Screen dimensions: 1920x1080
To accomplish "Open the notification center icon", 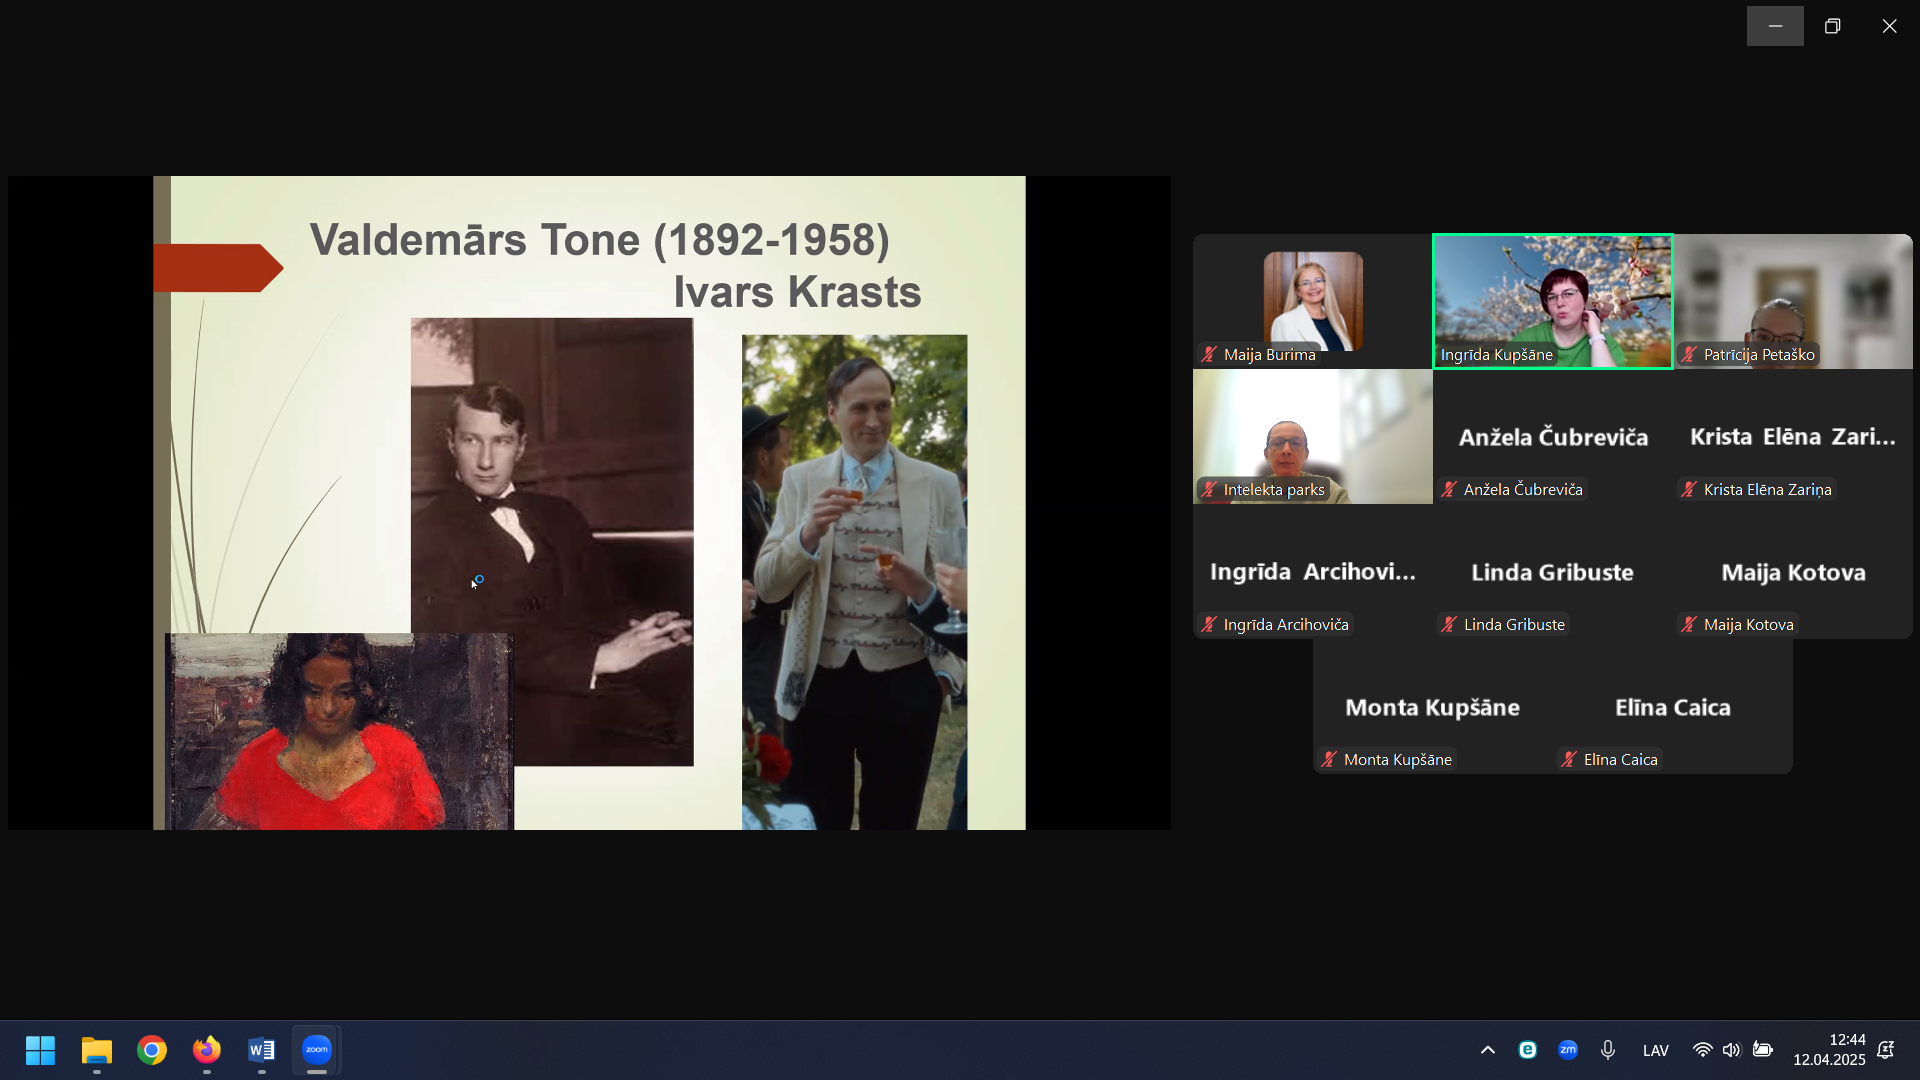I will (1886, 1050).
